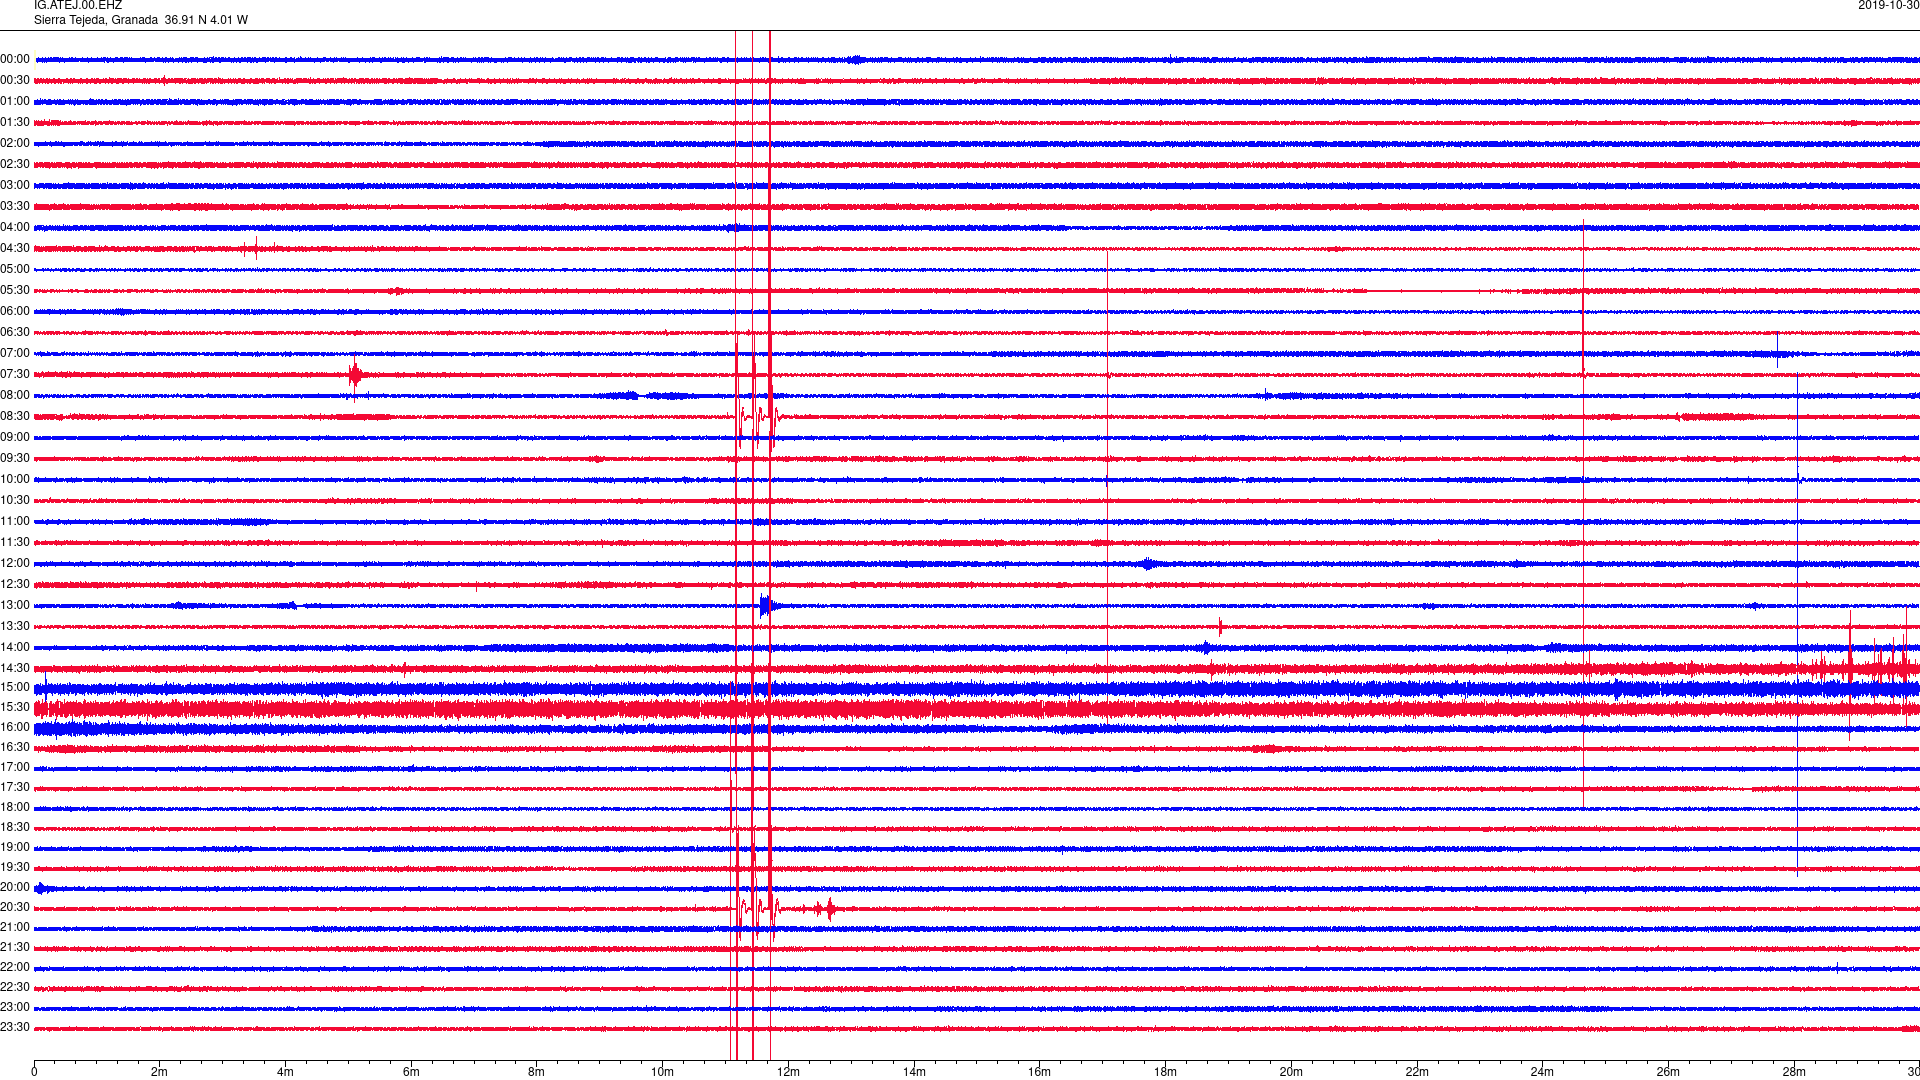Select the 12:30 trace time label
This screenshot has height=1080, width=1920.
(x=15, y=584)
